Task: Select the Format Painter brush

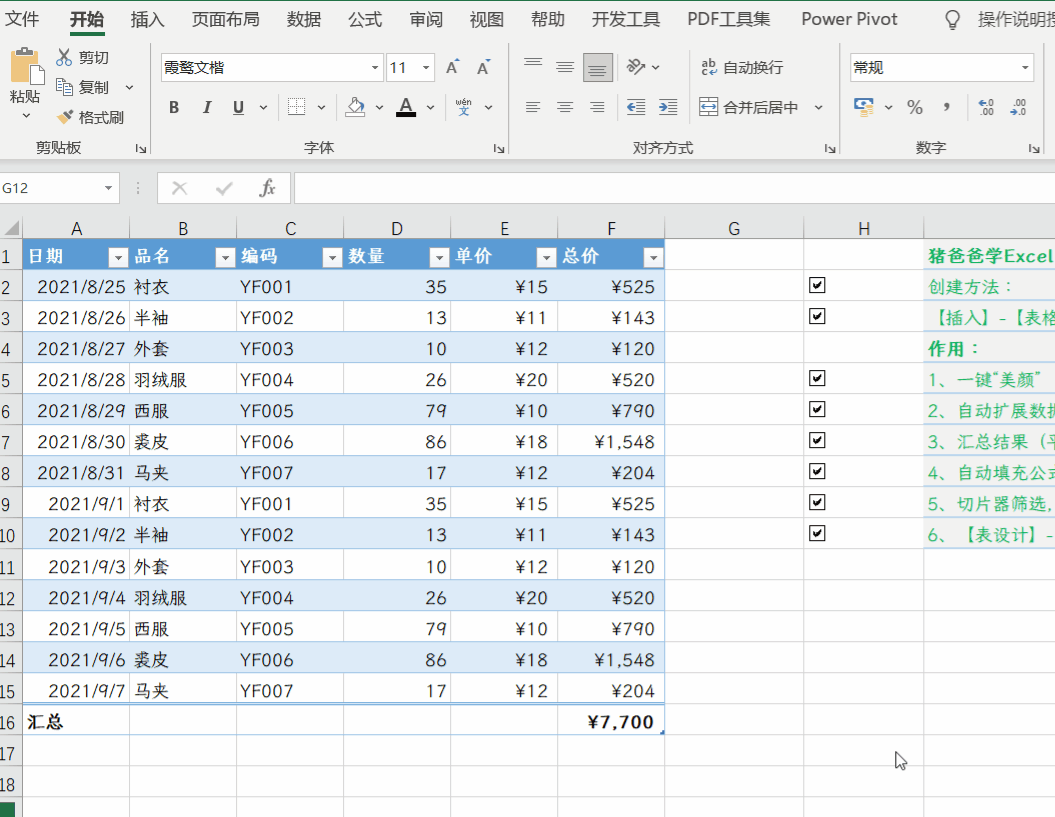Action: [x=65, y=117]
